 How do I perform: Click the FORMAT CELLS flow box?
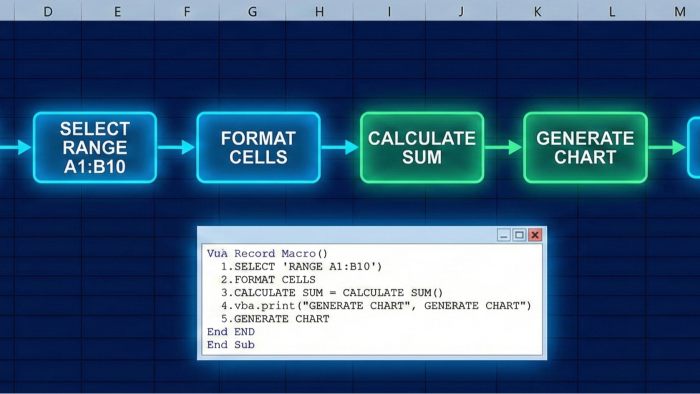[258, 148]
